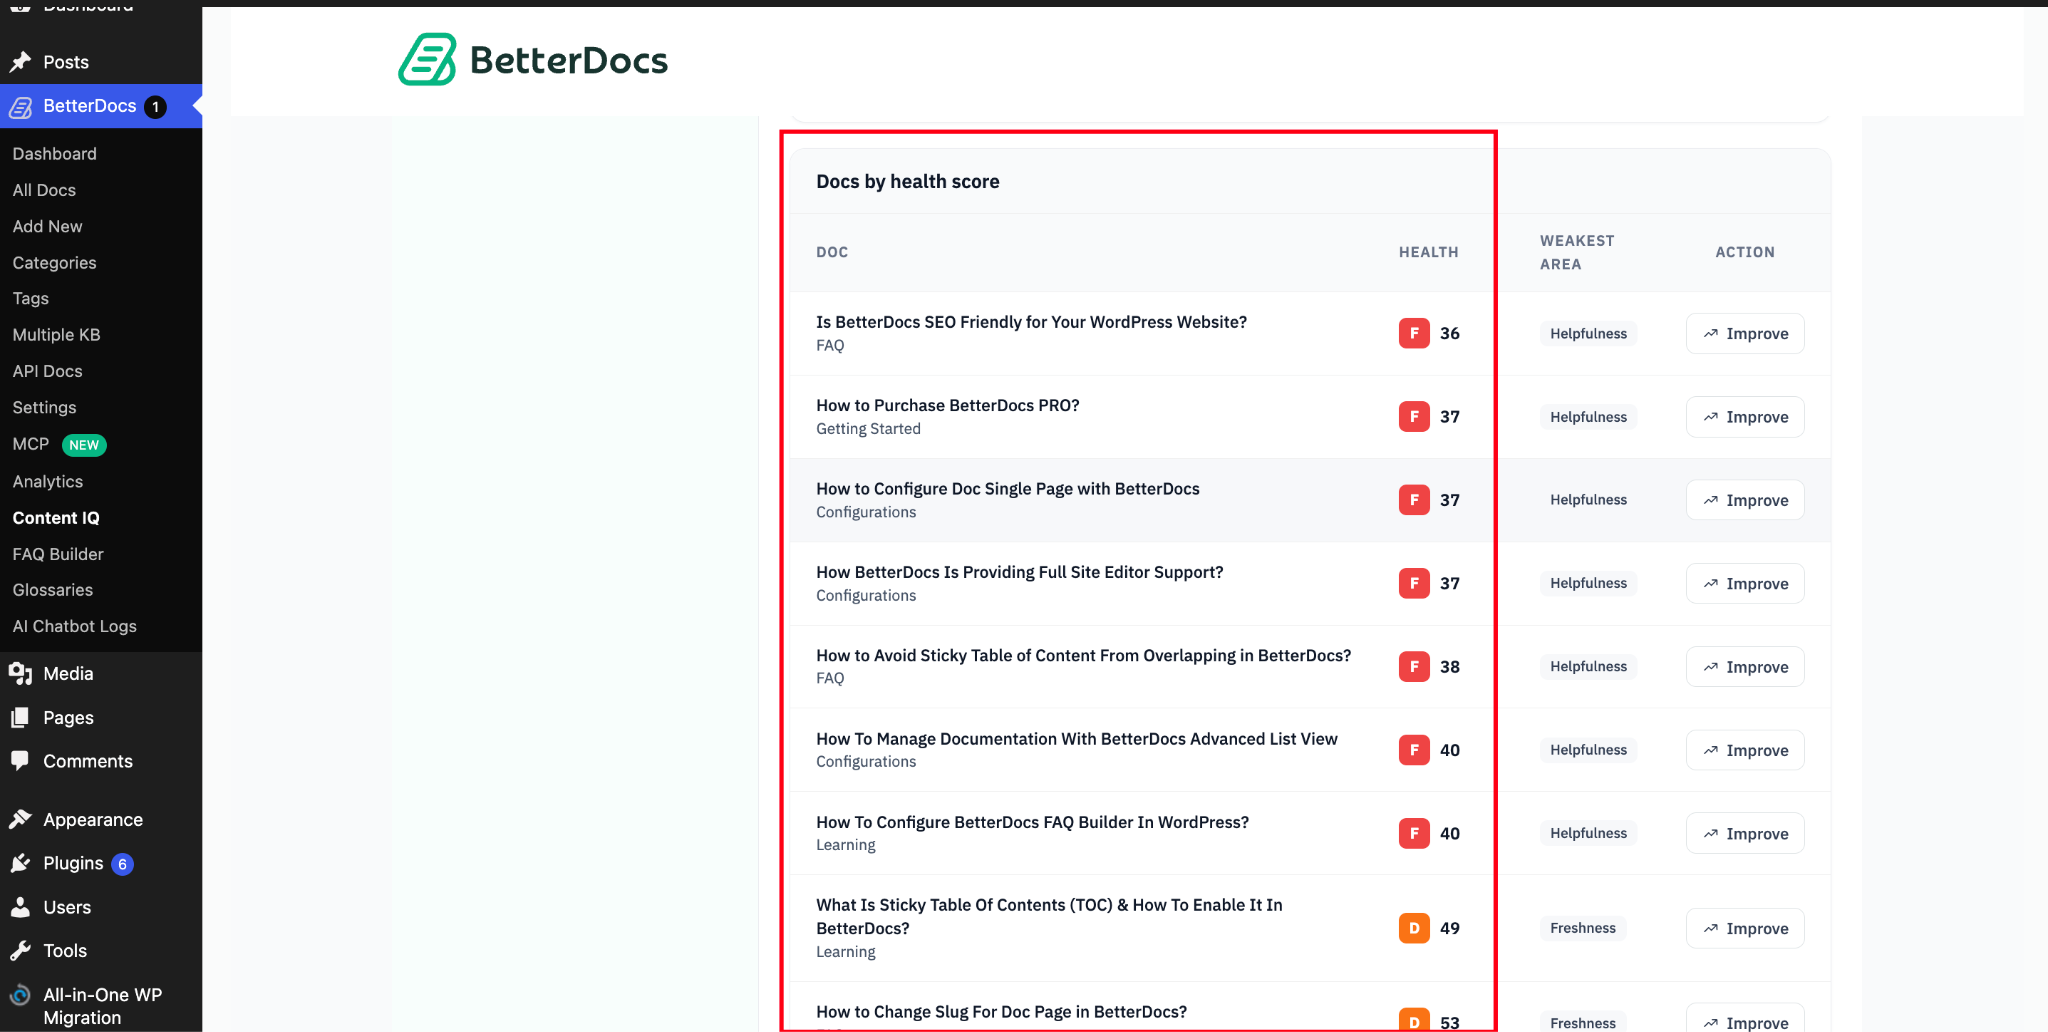Open 'Advanced List View' doc title
This screenshot has height=1032, width=2048.
coord(1077,739)
